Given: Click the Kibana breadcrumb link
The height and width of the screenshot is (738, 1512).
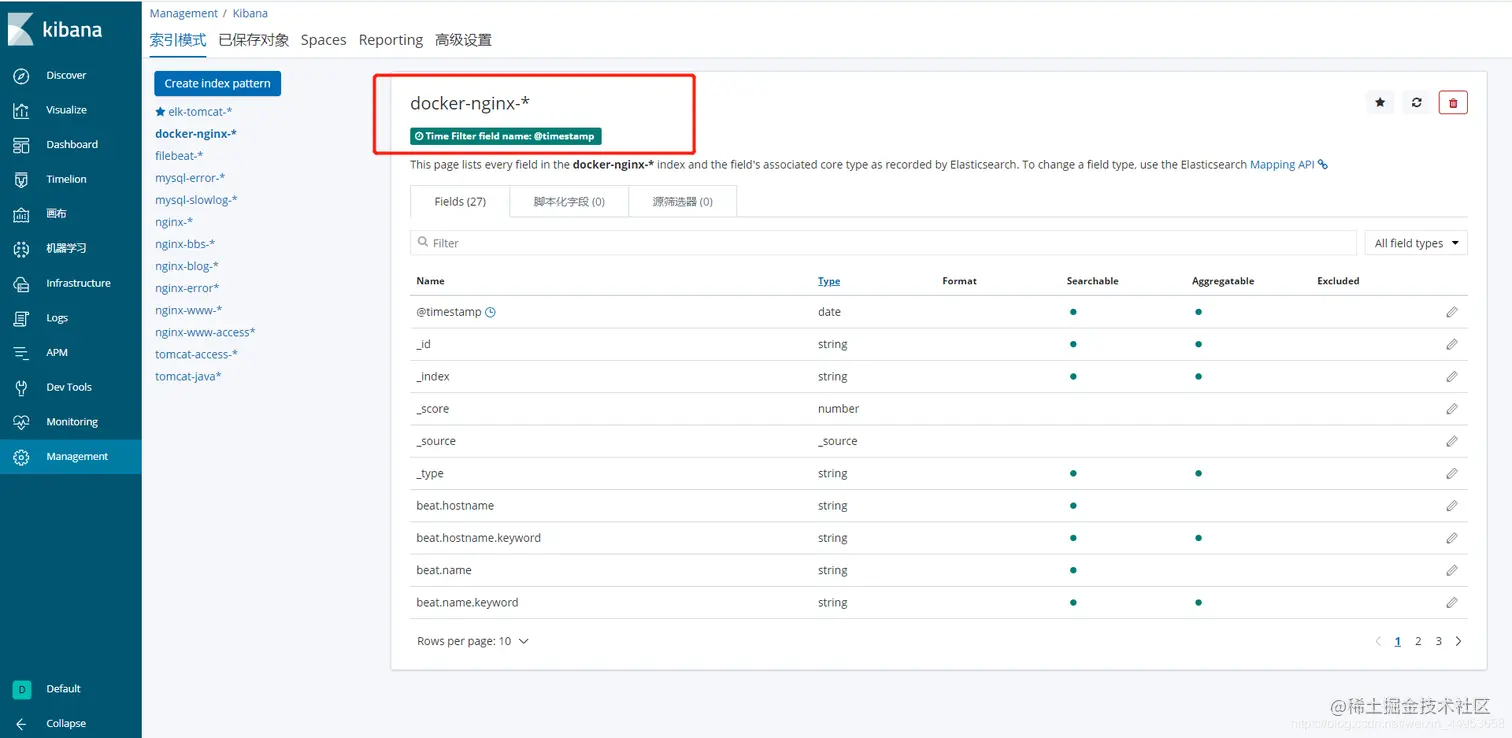Looking at the screenshot, I should coord(250,13).
